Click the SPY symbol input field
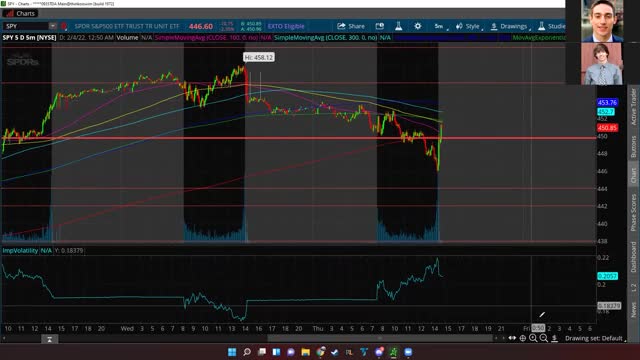The image size is (640, 360). [x=26, y=26]
